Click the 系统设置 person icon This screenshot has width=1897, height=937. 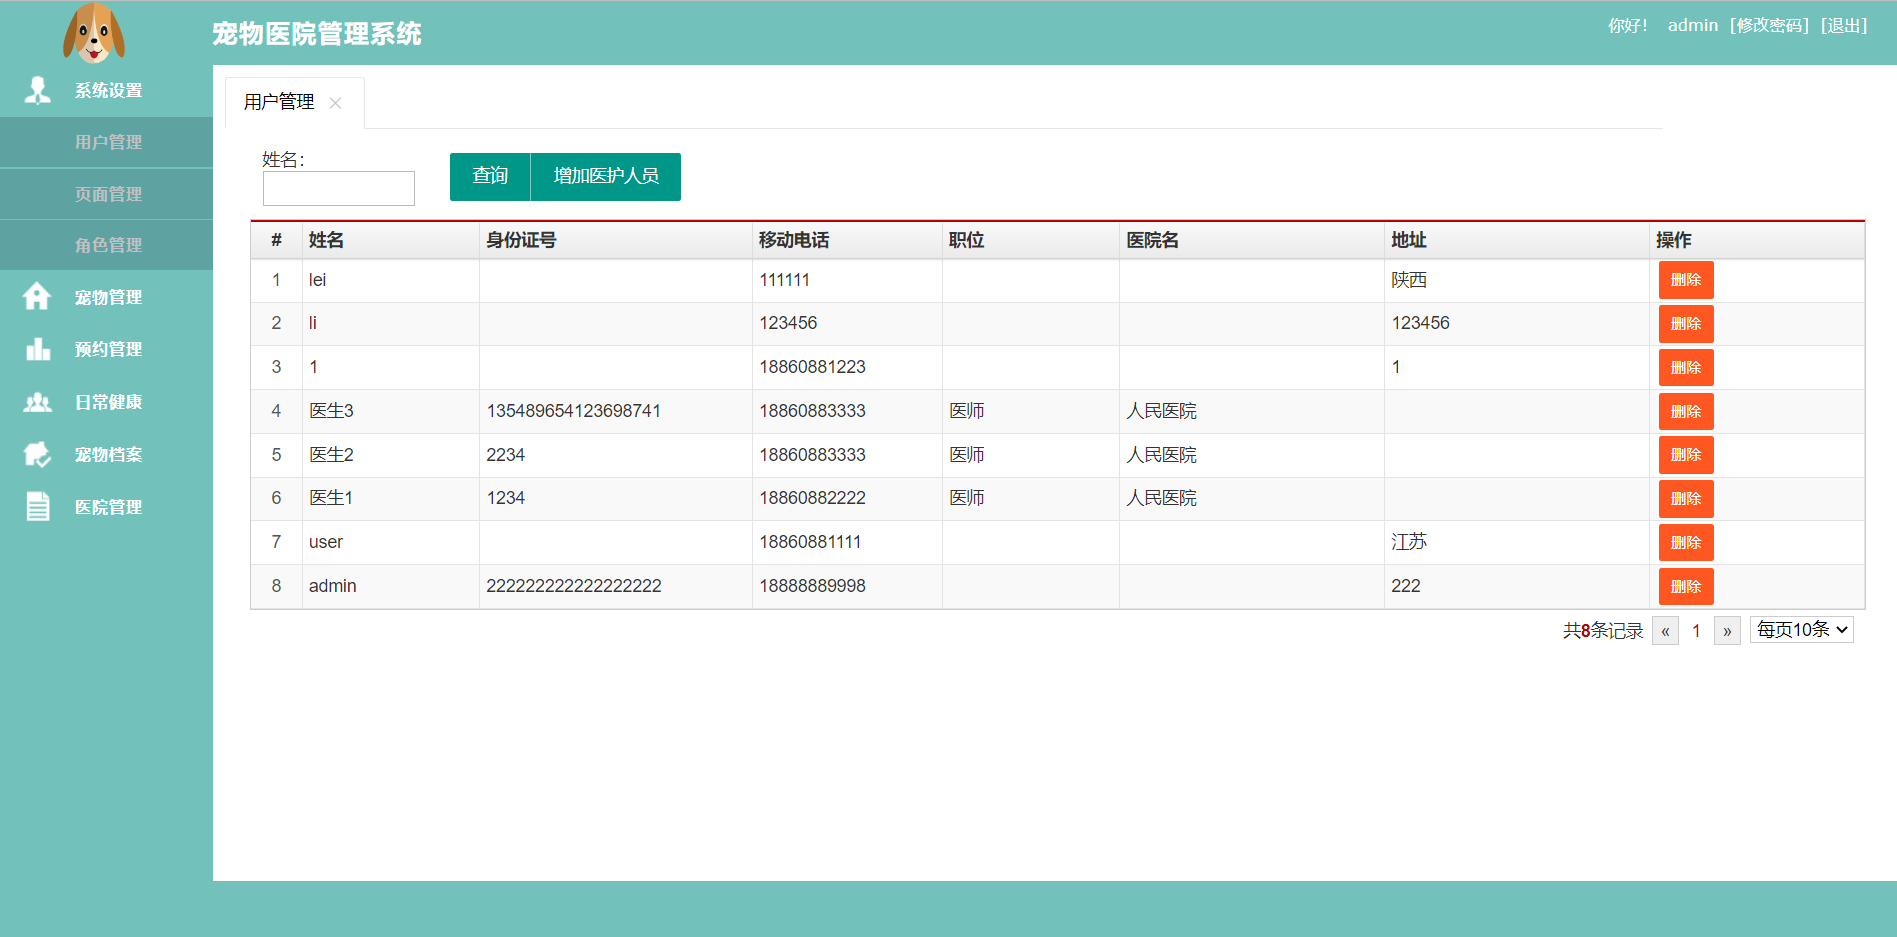click(x=38, y=90)
